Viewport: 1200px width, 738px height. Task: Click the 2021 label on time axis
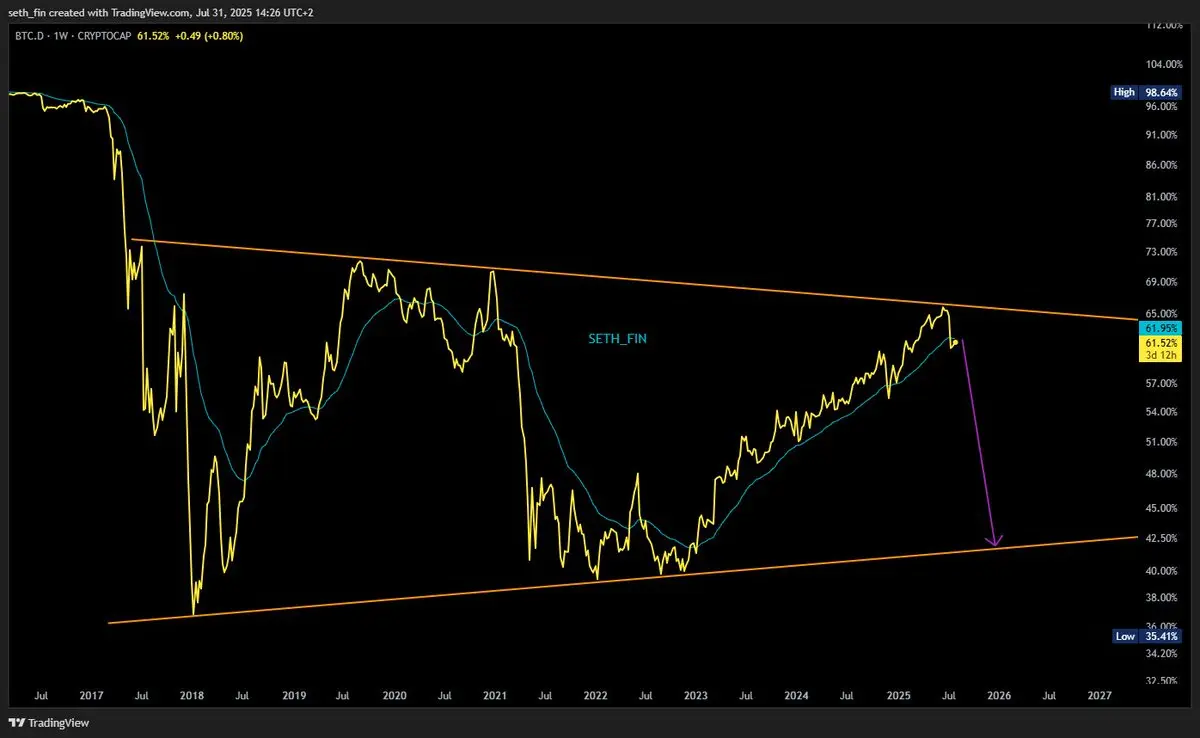coord(495,694)
